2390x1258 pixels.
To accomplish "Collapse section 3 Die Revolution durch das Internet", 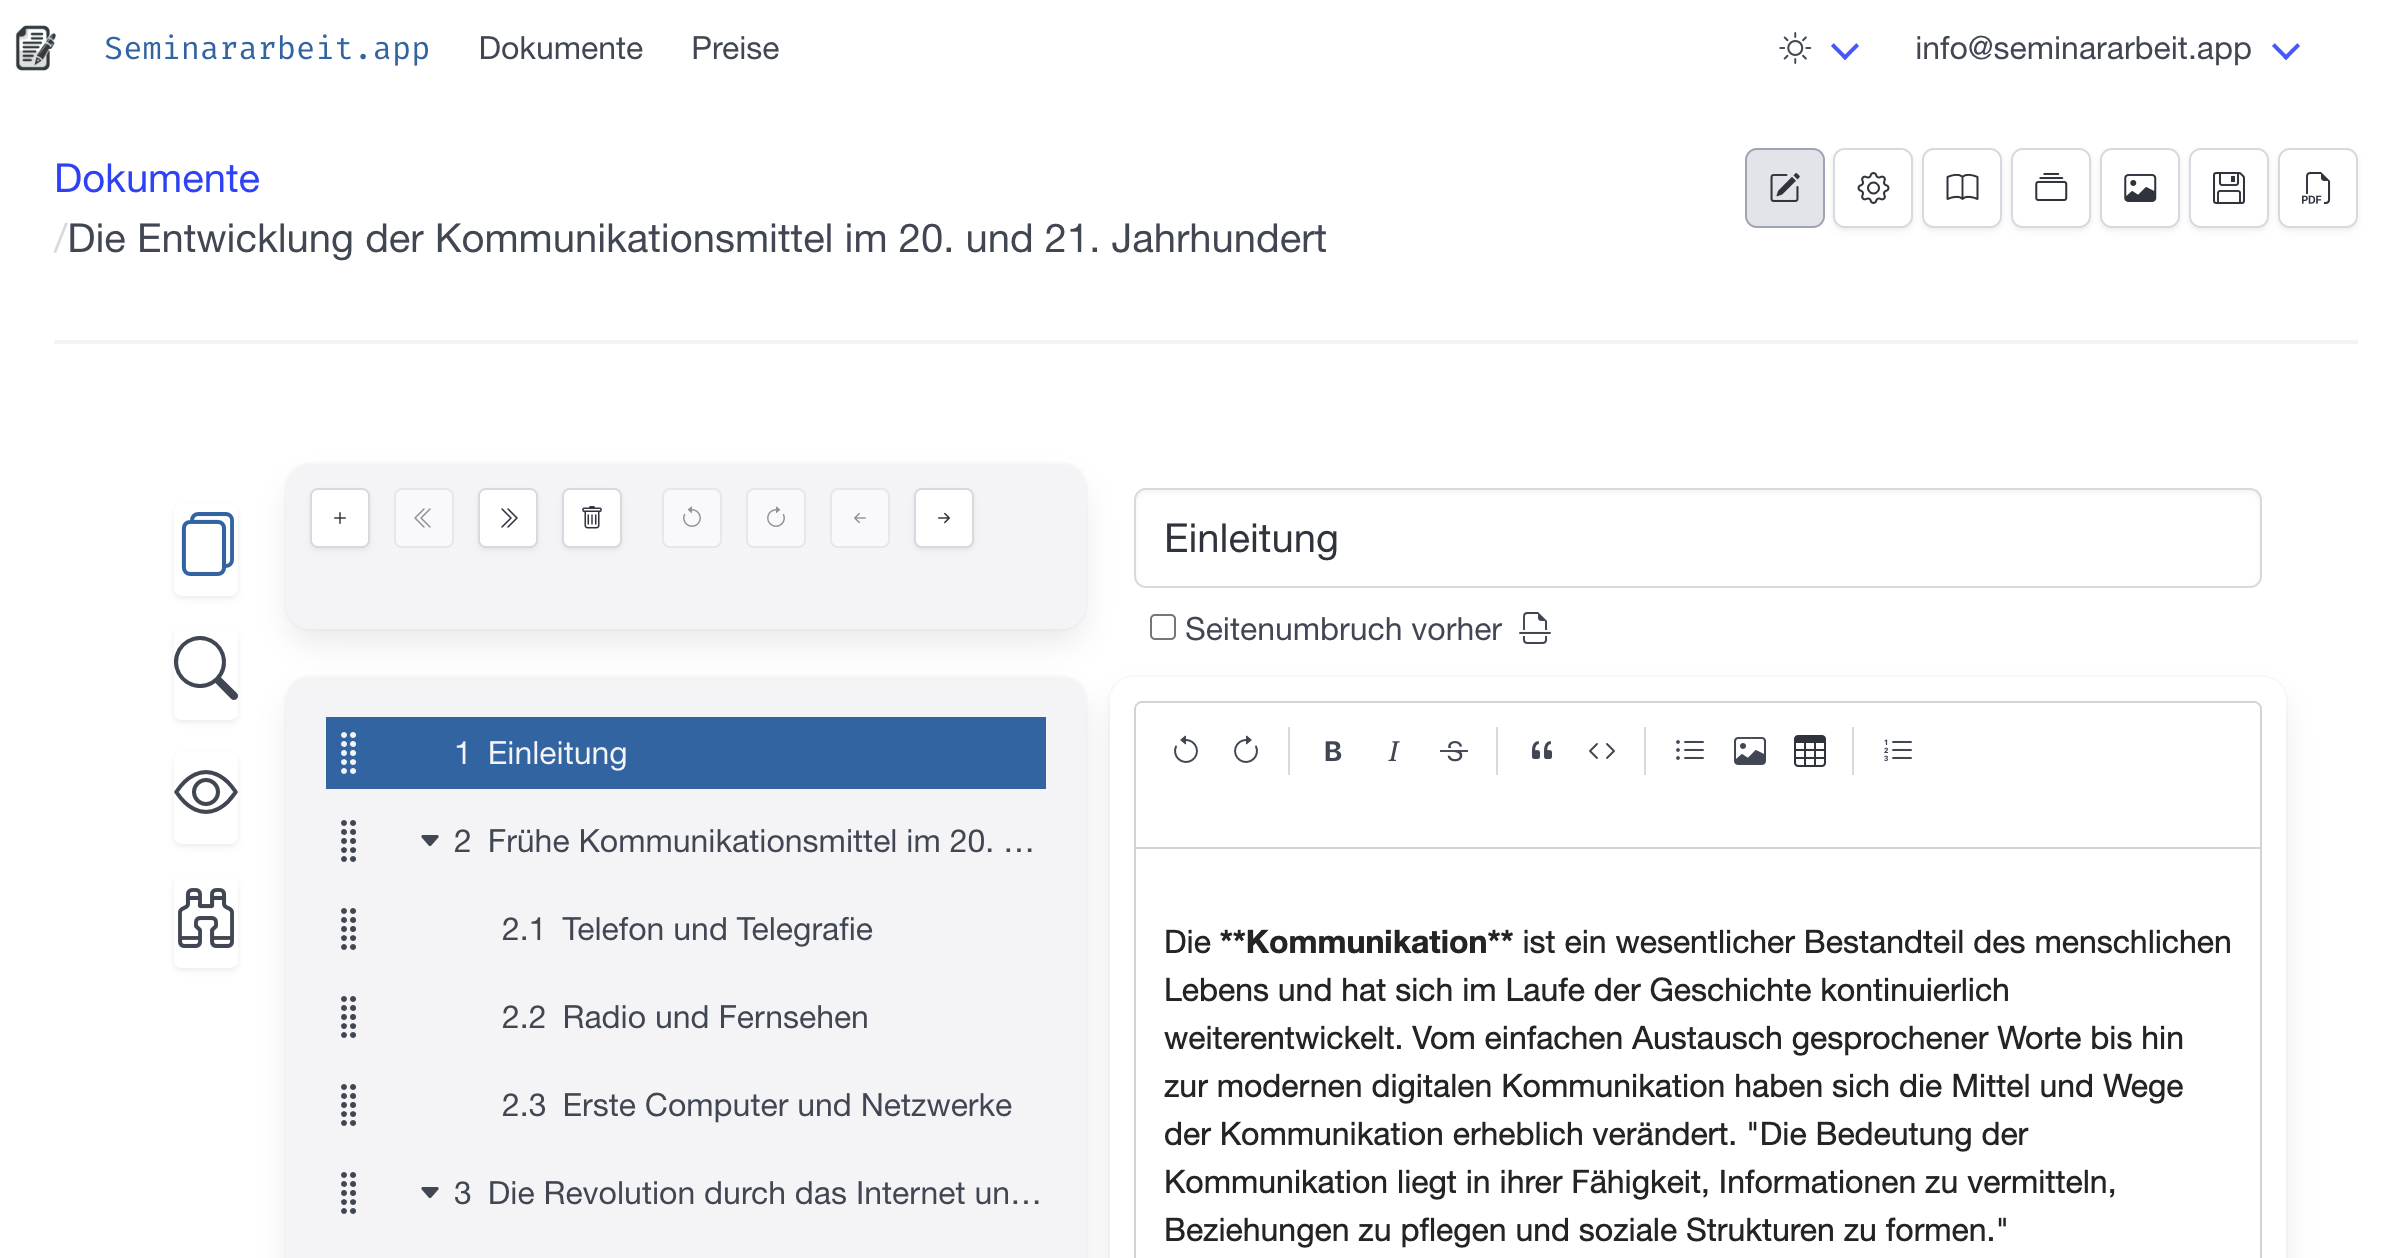I will coord(430,1192).
